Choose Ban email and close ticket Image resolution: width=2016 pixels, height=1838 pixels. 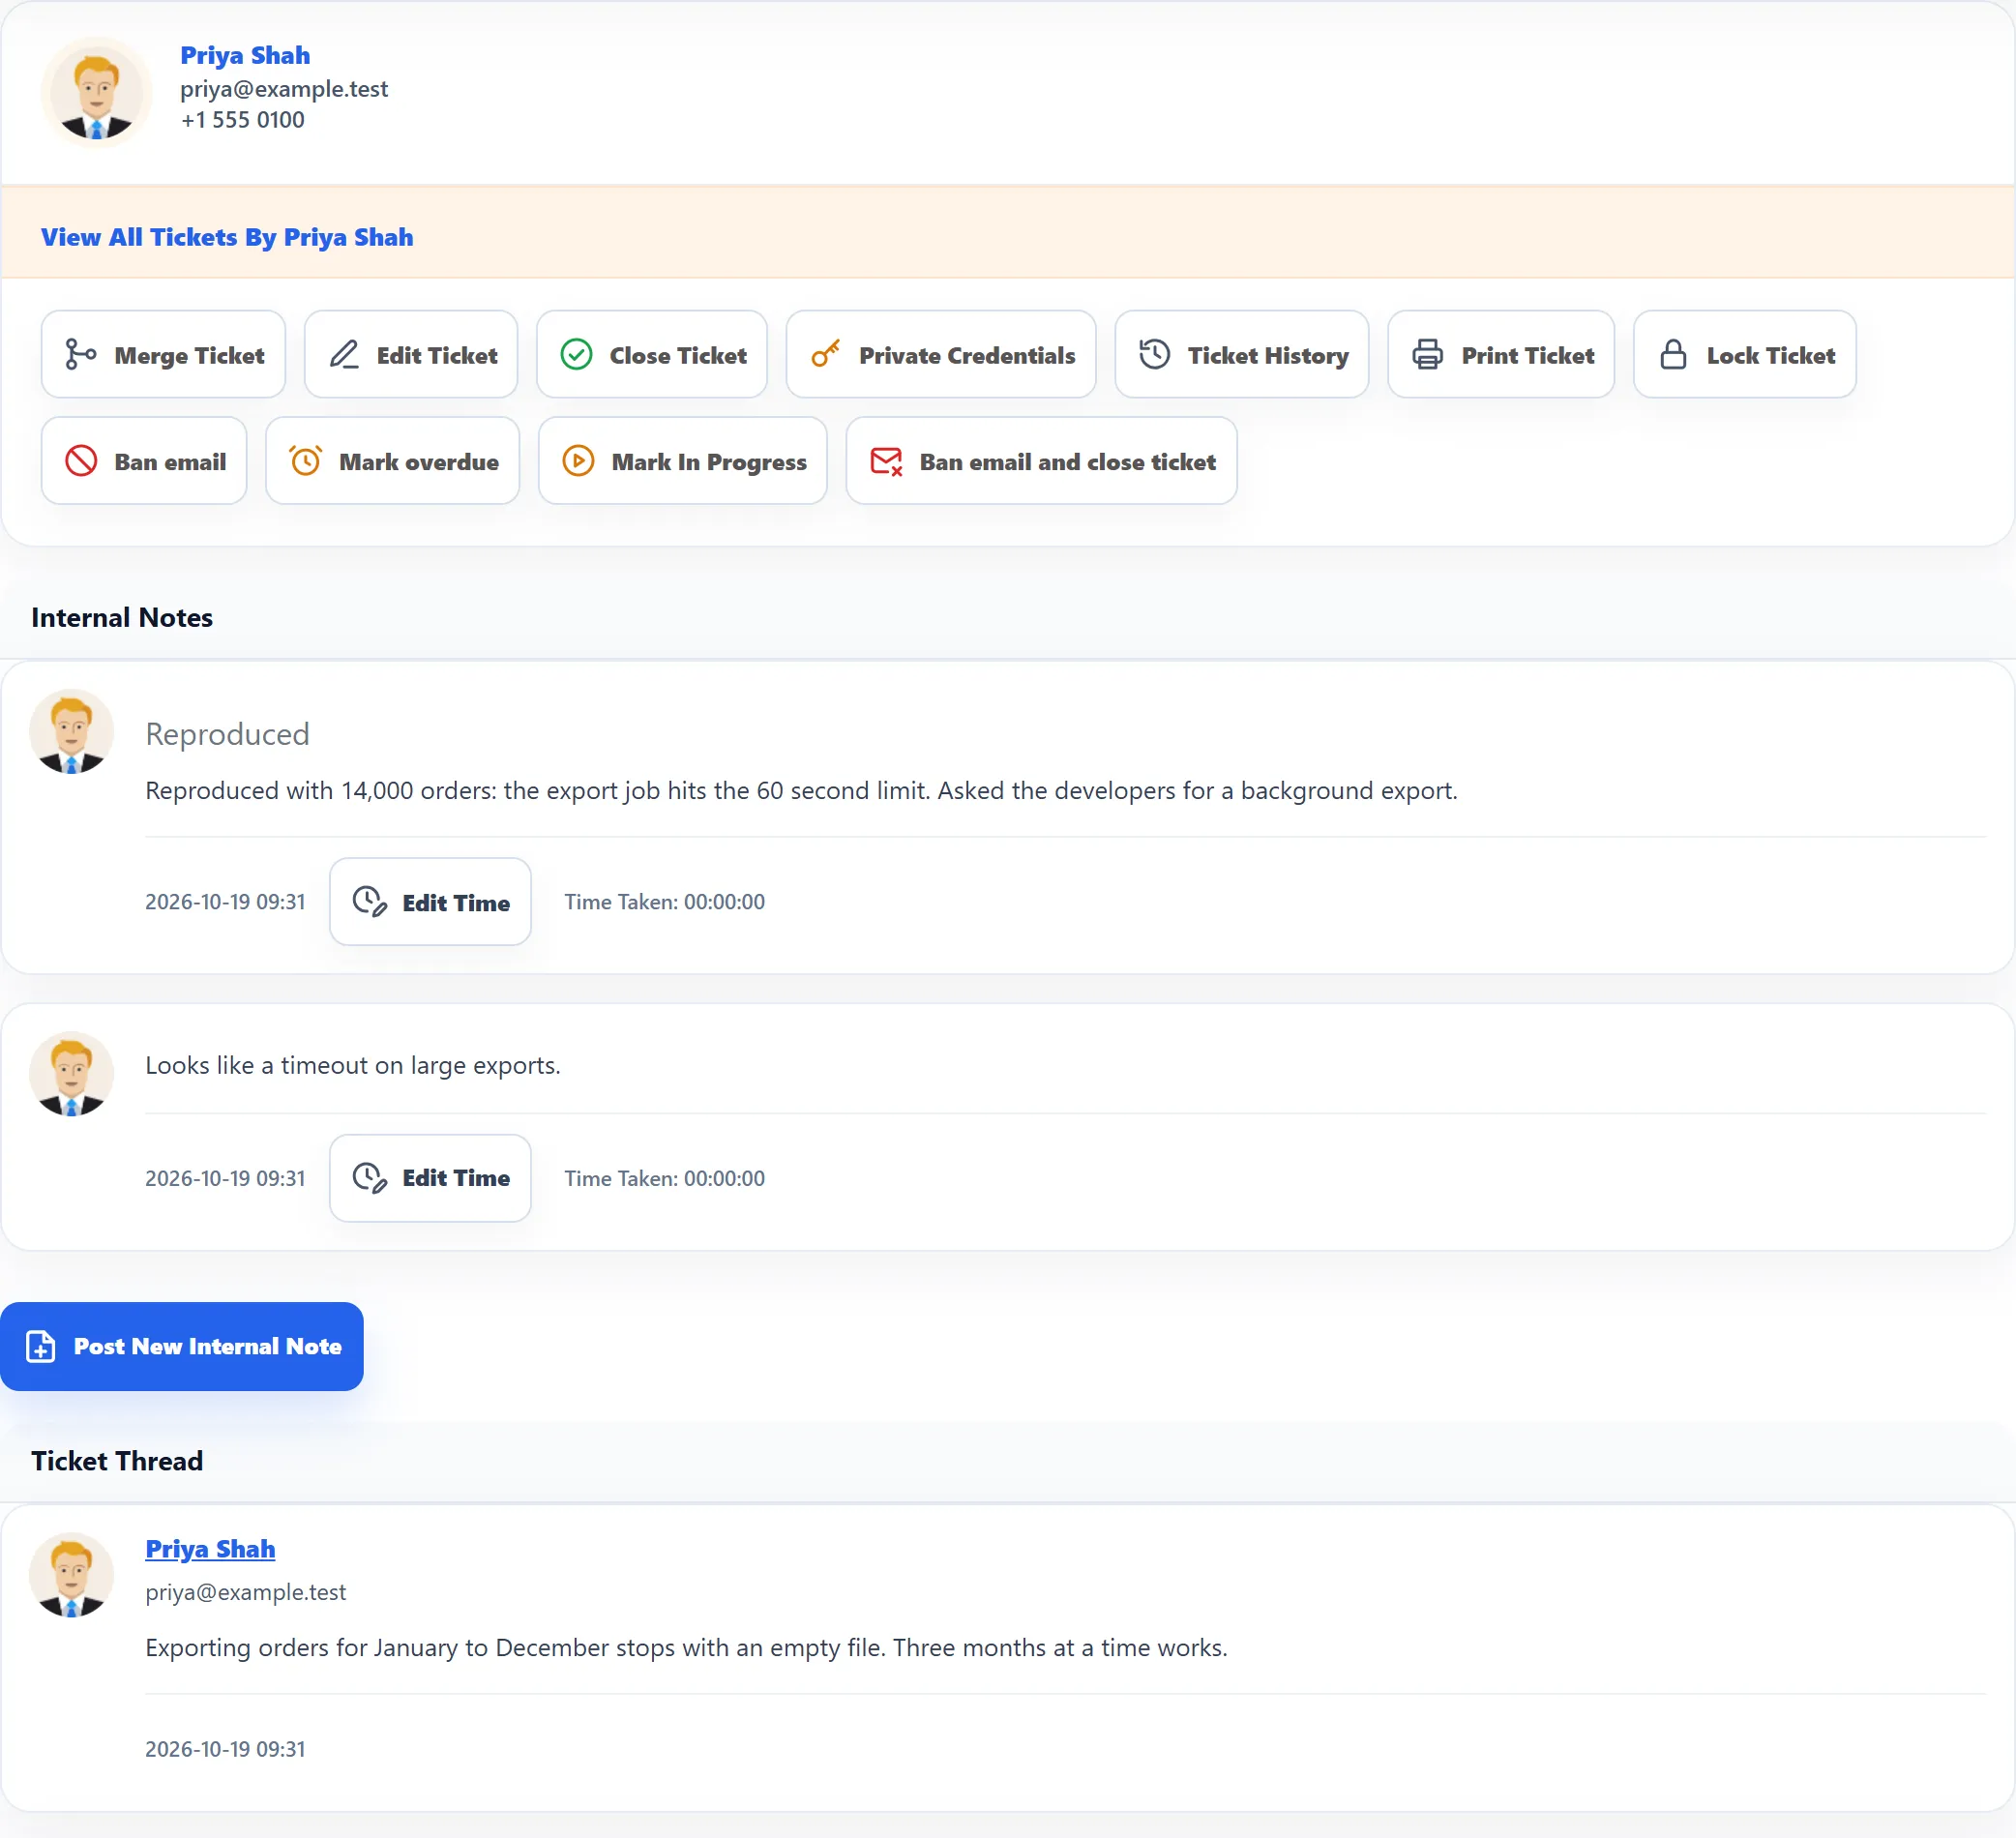pos(1042,461)
